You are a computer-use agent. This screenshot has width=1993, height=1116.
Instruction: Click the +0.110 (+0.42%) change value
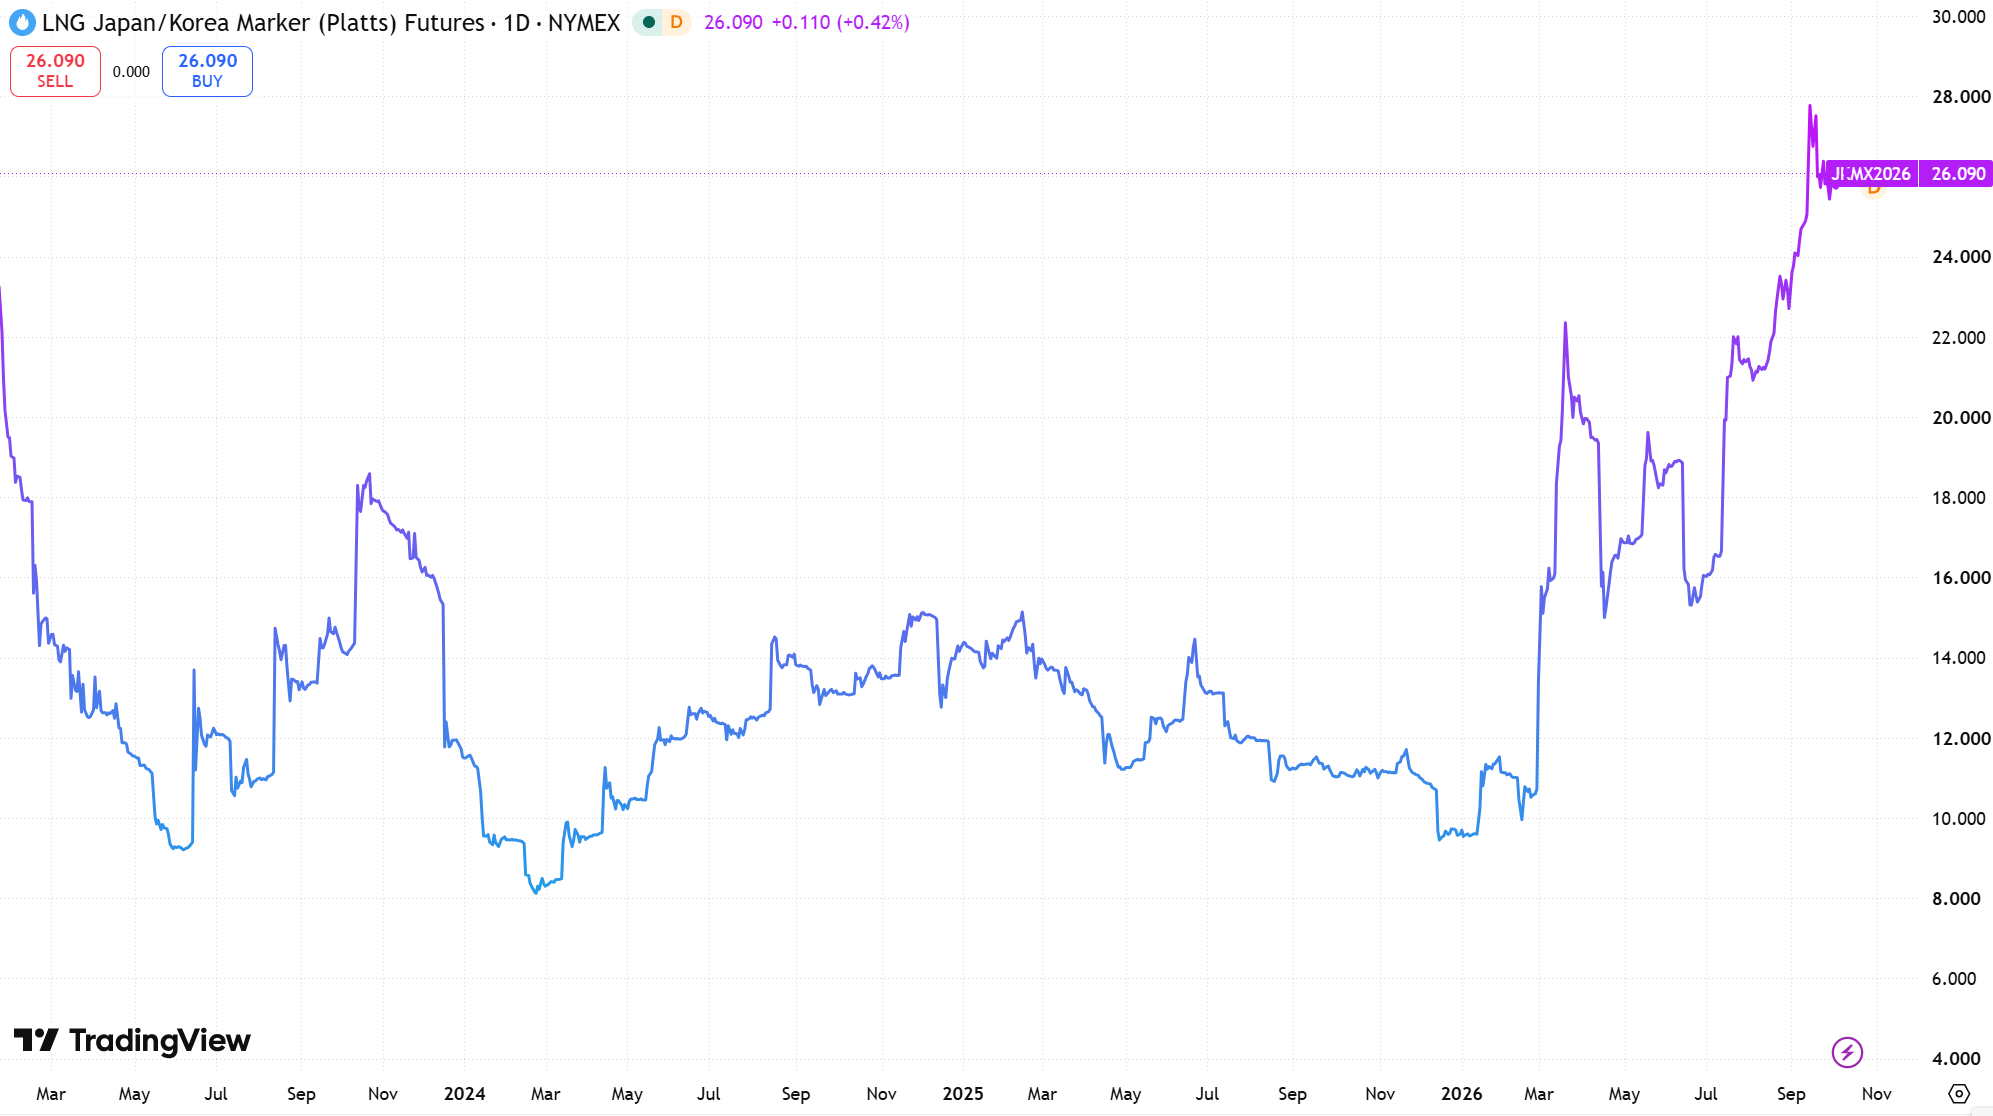(840, 22)
